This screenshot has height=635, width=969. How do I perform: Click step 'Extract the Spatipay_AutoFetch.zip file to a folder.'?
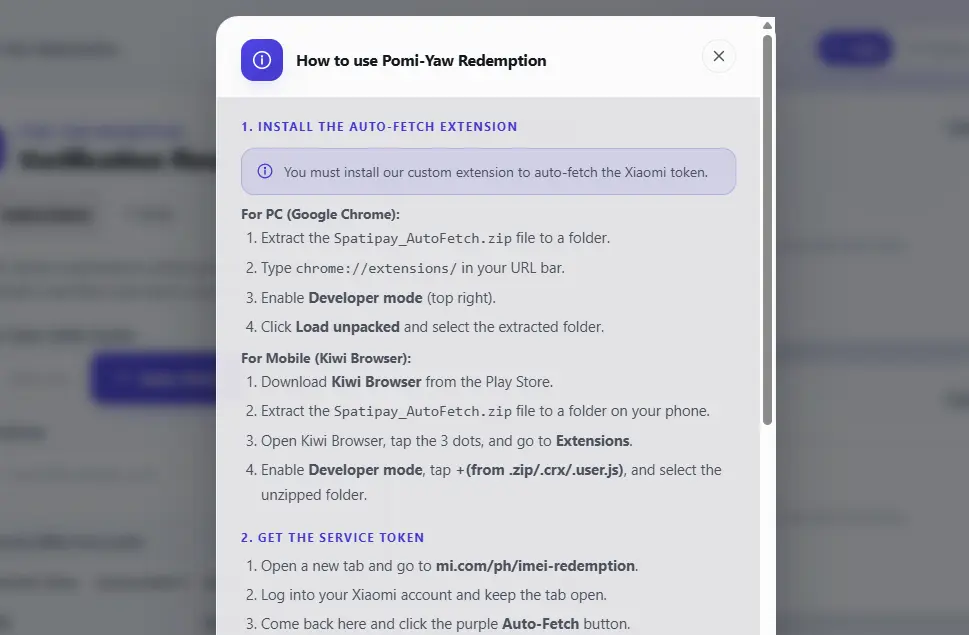435,238
